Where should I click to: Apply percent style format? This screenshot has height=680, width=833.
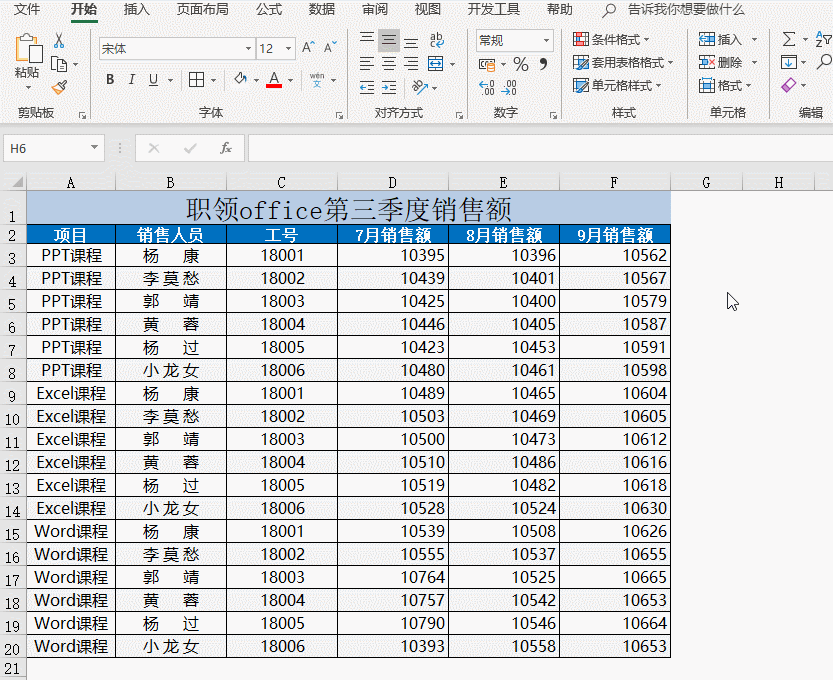(x=521, y=64)
